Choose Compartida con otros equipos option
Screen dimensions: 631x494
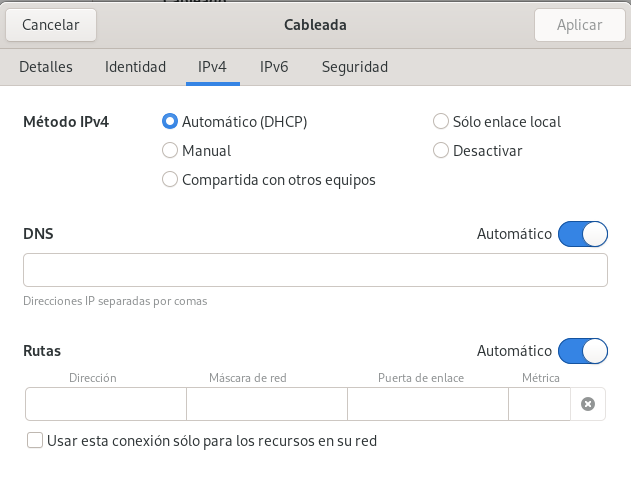[170, 180]
